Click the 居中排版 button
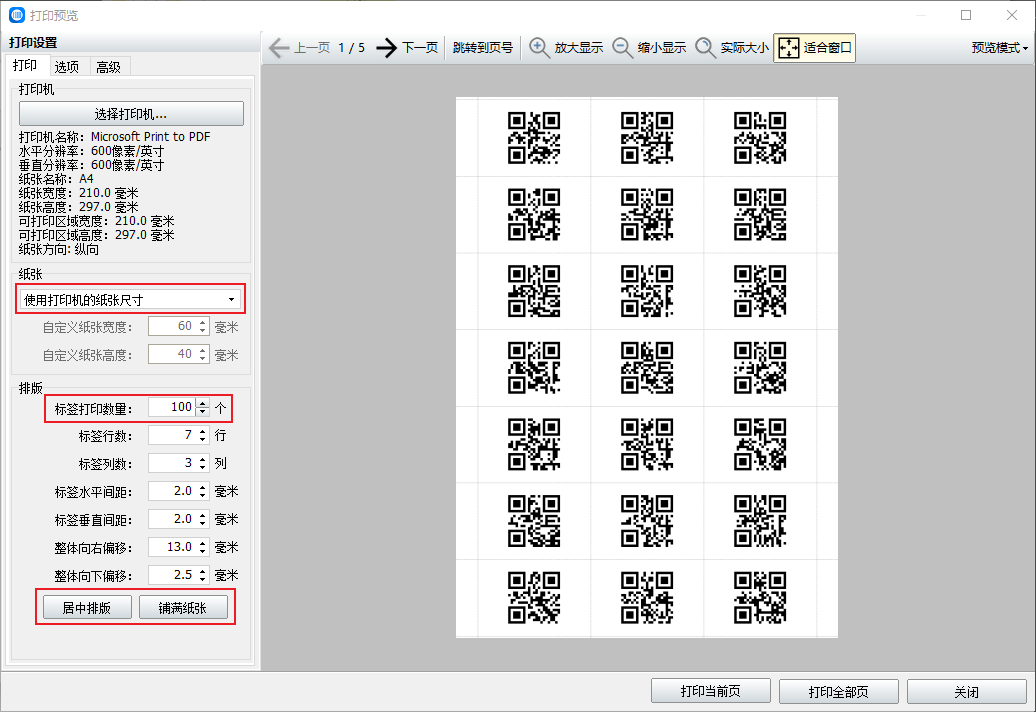This screenshot has height=712, width=1036. (x=87, y=608)
